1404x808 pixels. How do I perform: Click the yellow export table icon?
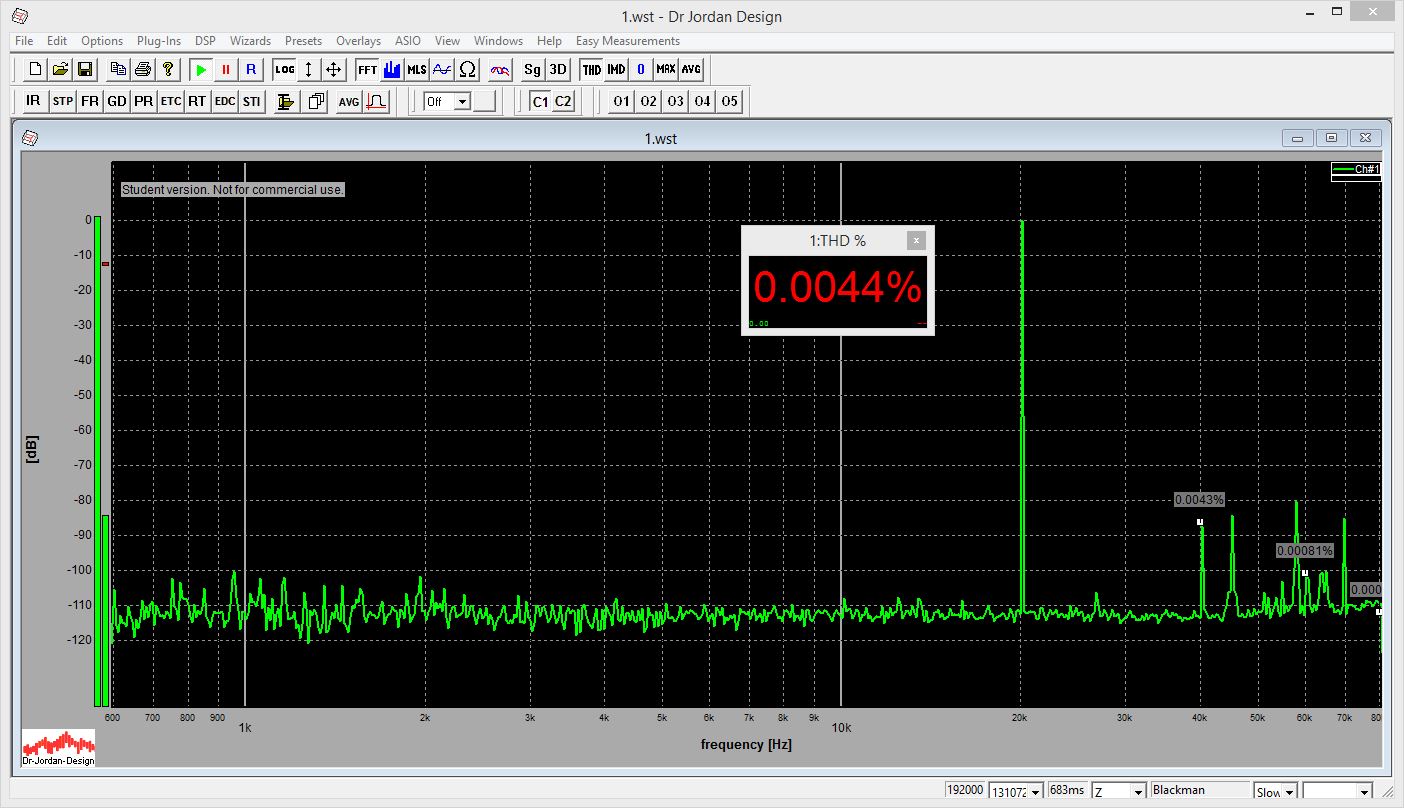point(286,101)
